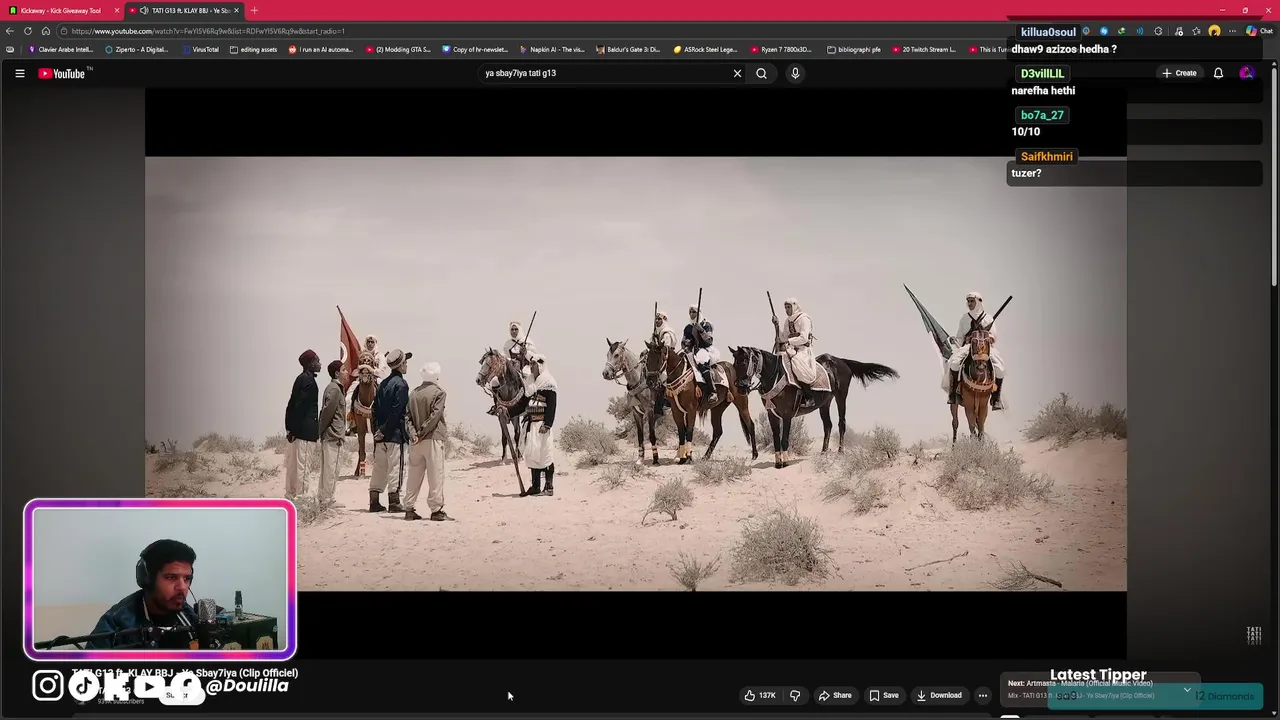Open Ryzen 7 7800x3D bookmark
This screenshot has height=720, width=1280.
(x=781, y=49)
